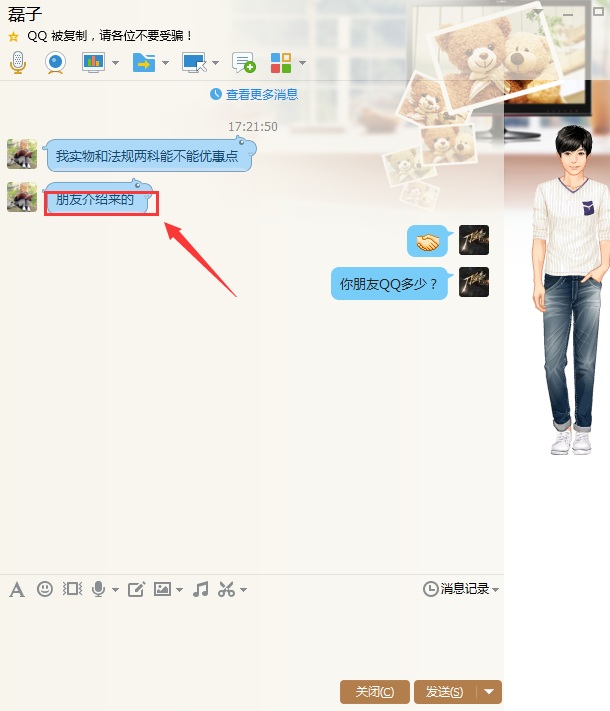This screenshot has height=711, width=610.
Task: Expand the remote desktop options arrow
Action: click(x=215, y=63)
